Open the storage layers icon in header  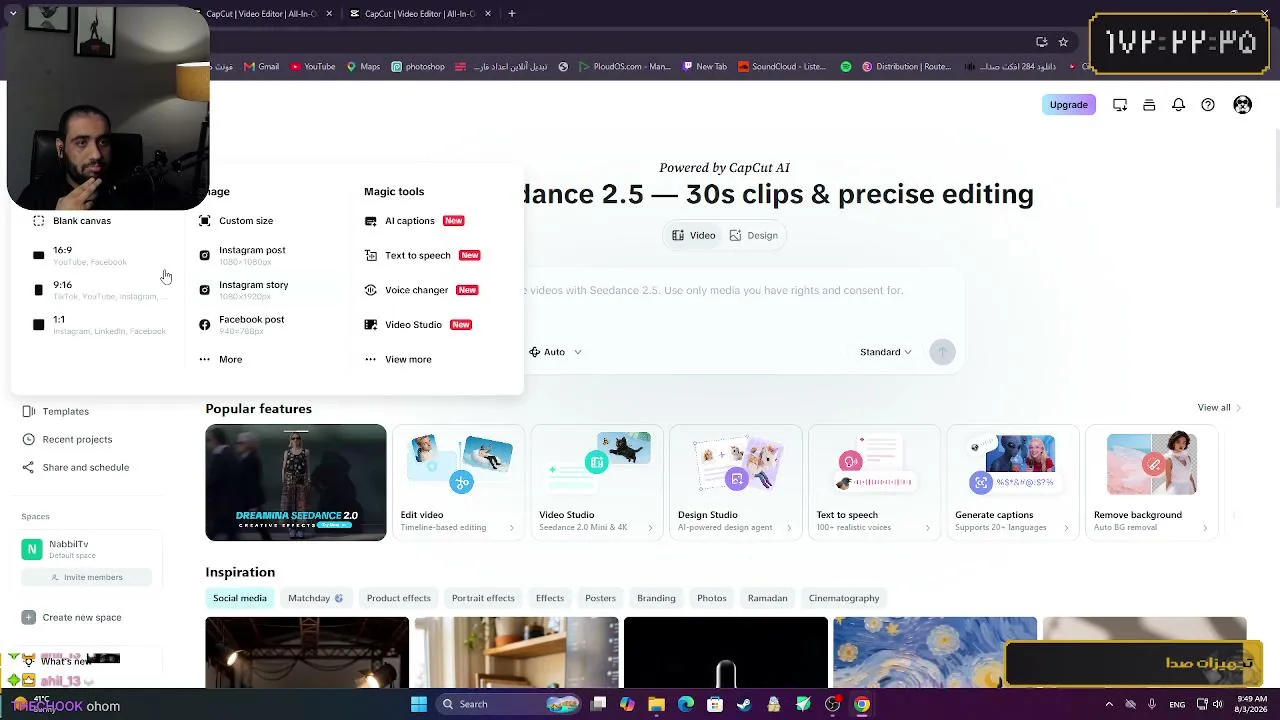1149,105
